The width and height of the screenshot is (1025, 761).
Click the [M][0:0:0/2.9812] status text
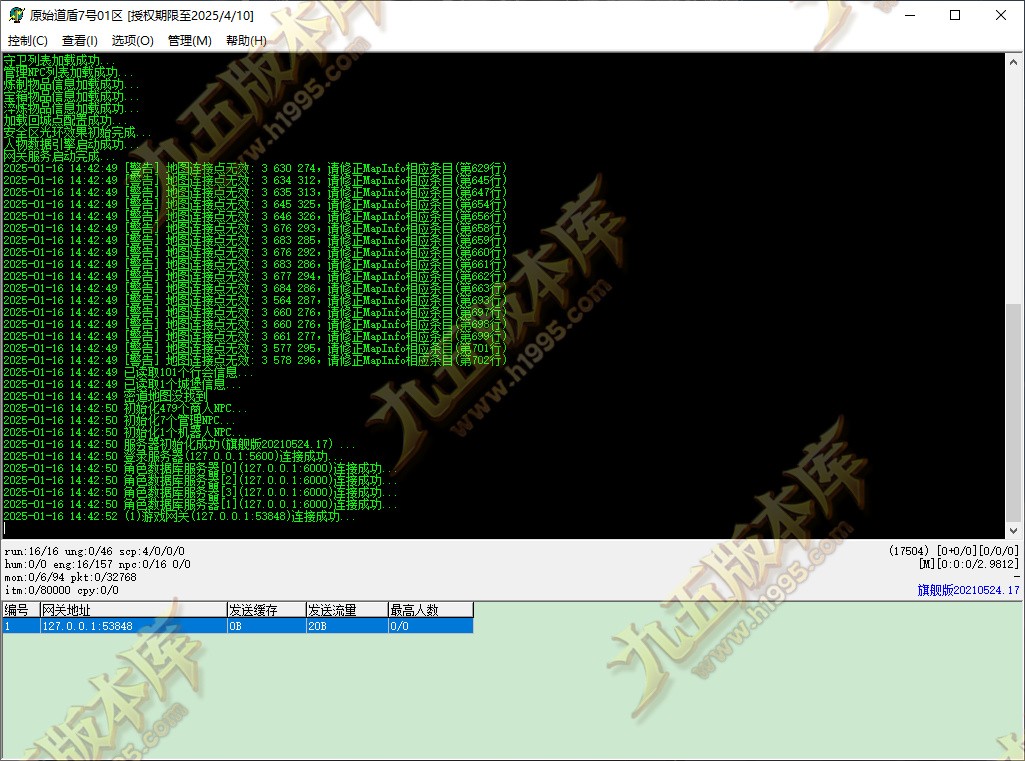click(969, 564)
